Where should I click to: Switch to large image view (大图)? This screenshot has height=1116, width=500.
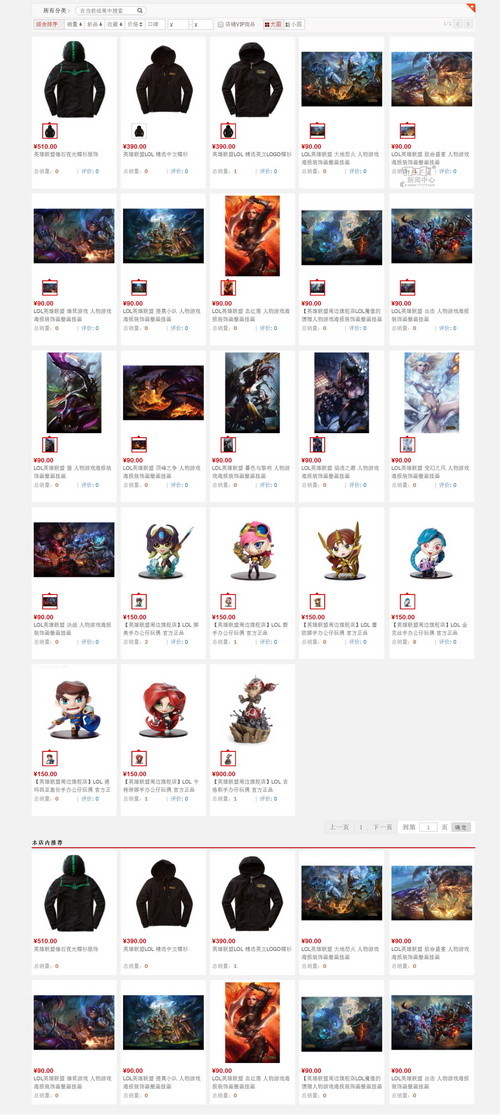(x=272, y=24)
